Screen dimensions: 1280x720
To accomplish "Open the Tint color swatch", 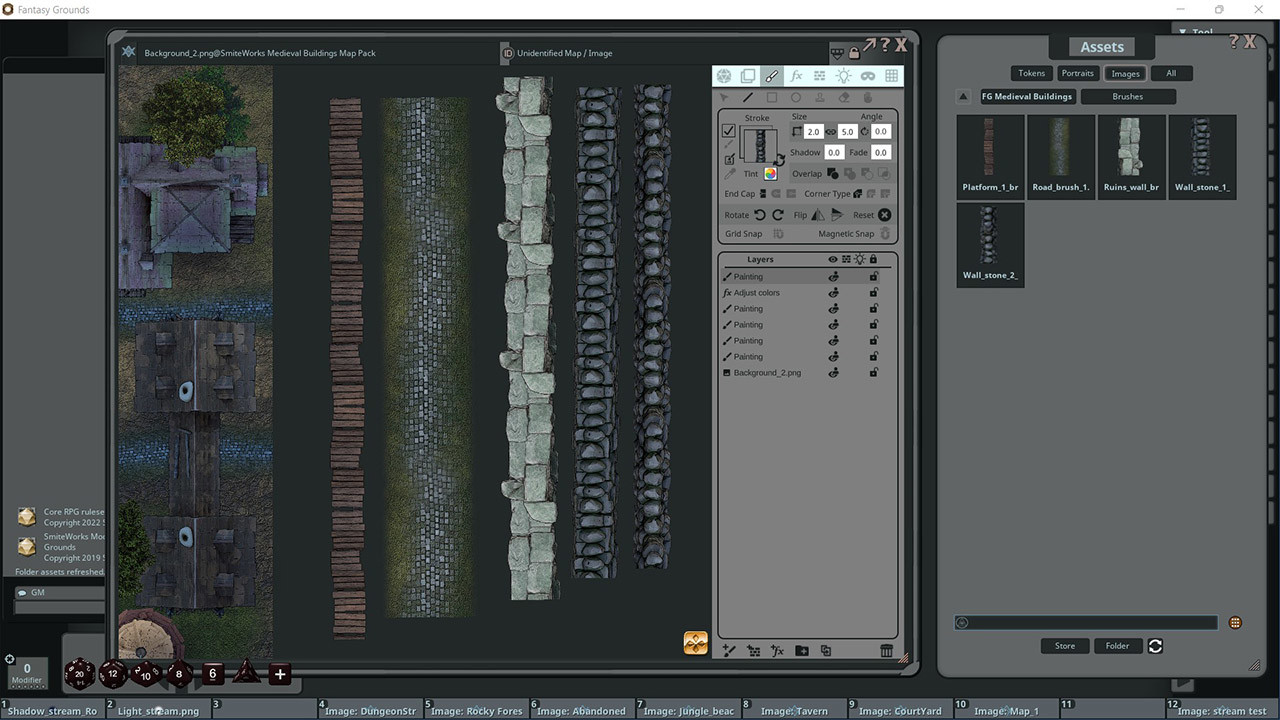I will pos(769,172).
